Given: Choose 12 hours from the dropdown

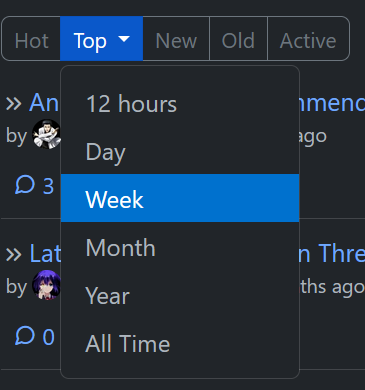Looking at the screenshot, I should pyautogui.click(x=180, y=104).
